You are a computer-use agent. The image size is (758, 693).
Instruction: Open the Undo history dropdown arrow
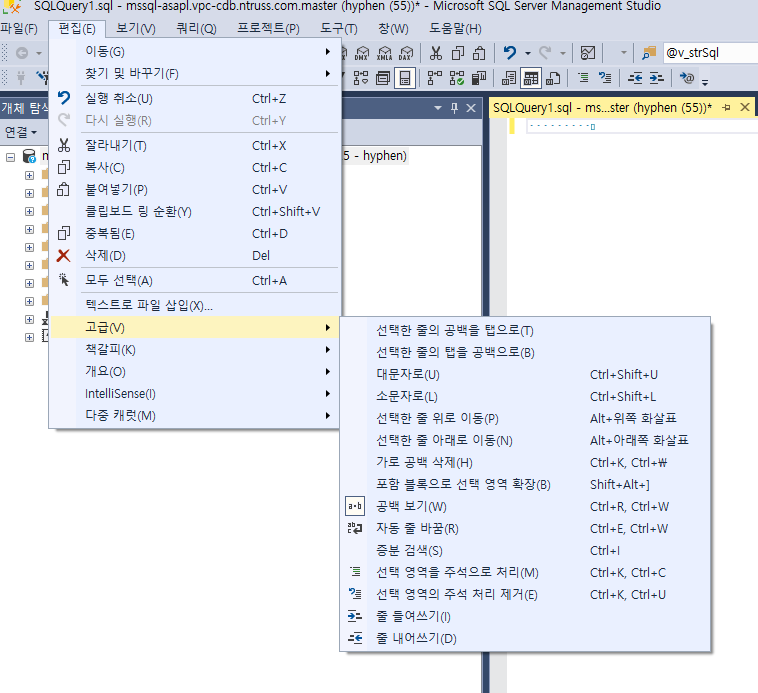pyautogui.click(x=527, y=53)
